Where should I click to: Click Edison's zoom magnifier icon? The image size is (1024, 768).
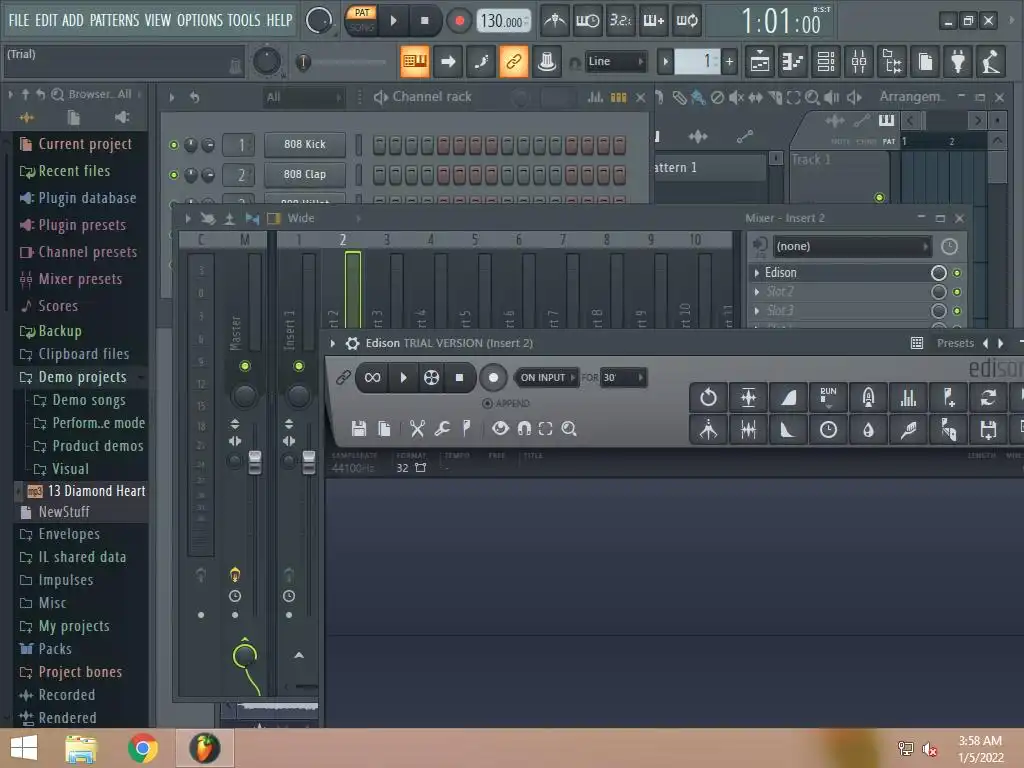[569, 428]
